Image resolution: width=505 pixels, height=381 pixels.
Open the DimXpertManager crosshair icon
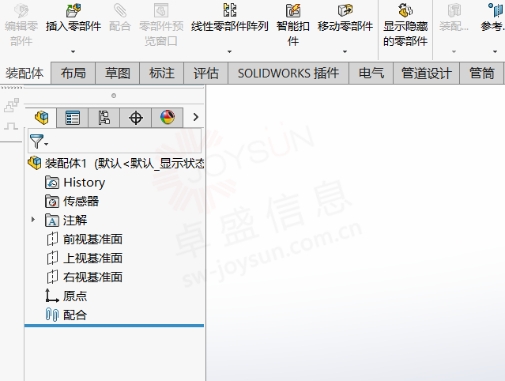pyautogui.click(x=135, y=118)
